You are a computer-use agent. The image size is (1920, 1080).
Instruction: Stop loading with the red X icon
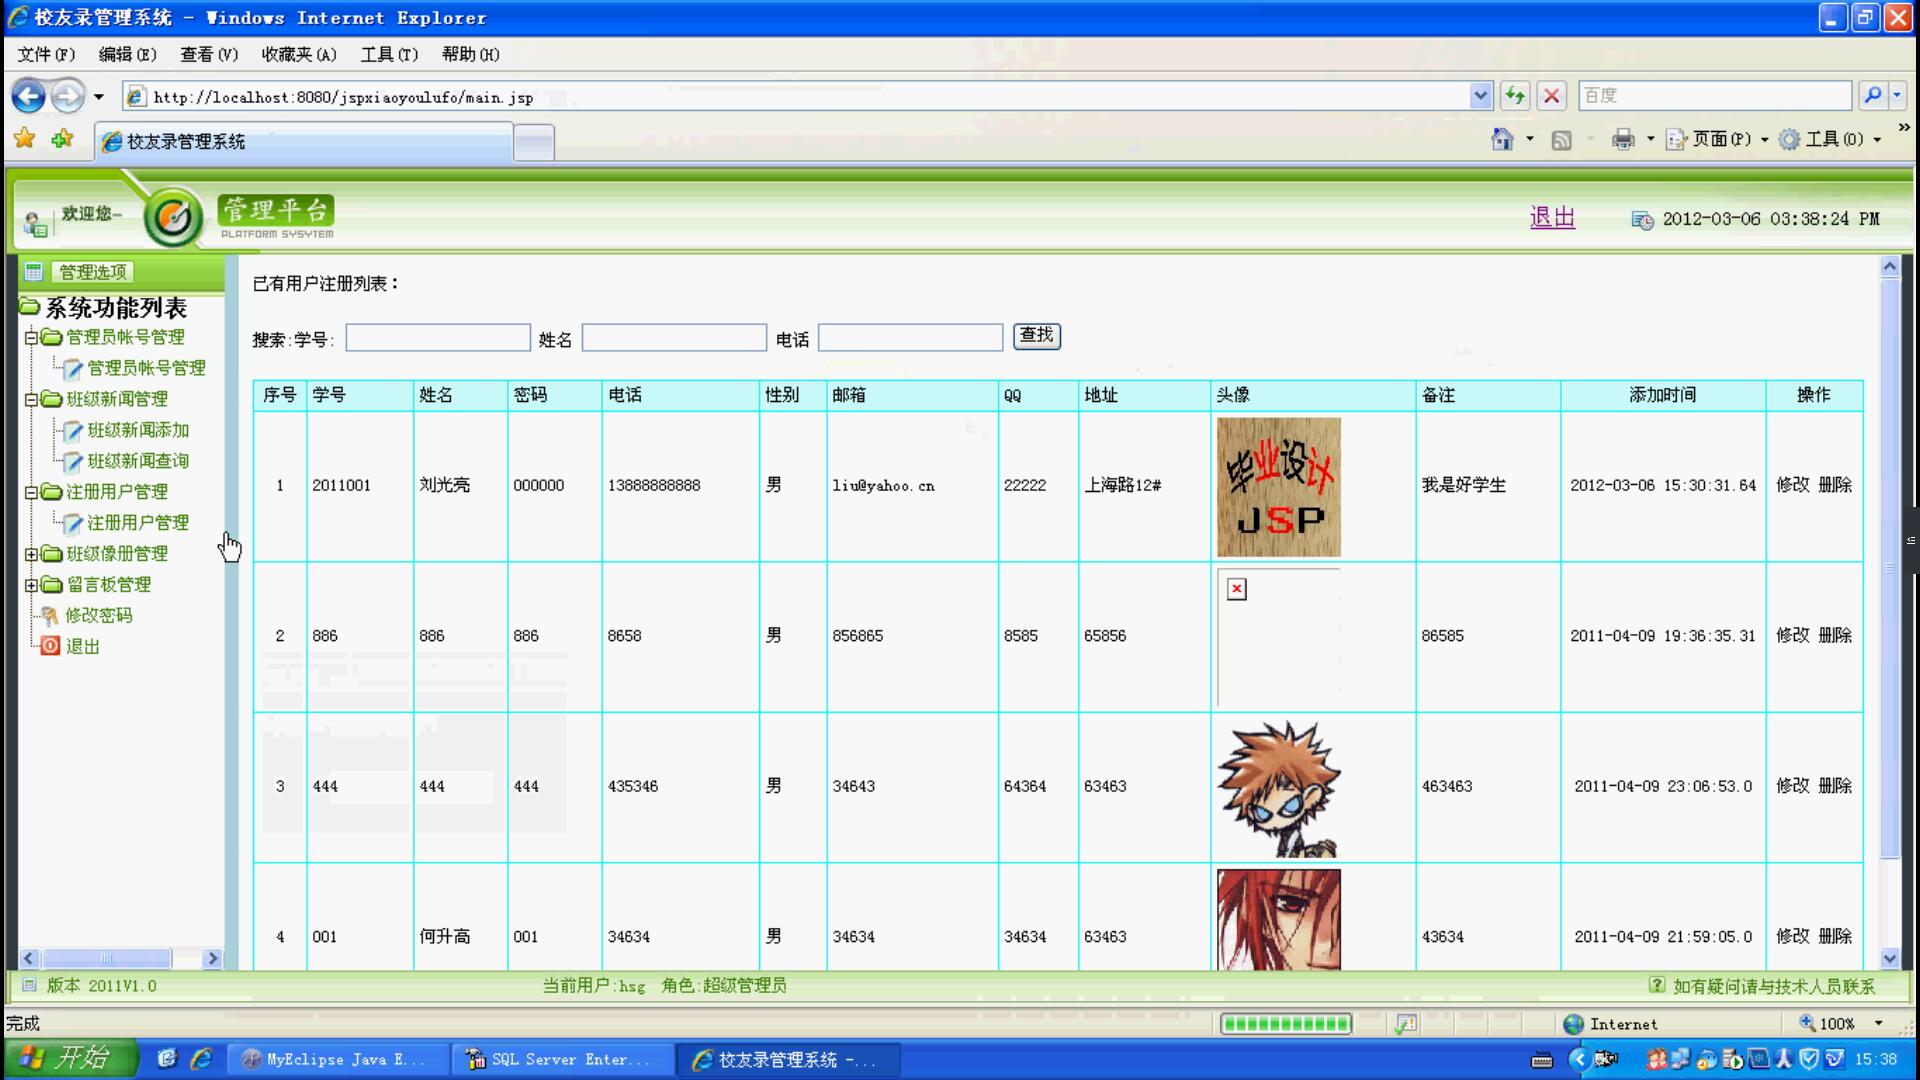point(1552,96)
